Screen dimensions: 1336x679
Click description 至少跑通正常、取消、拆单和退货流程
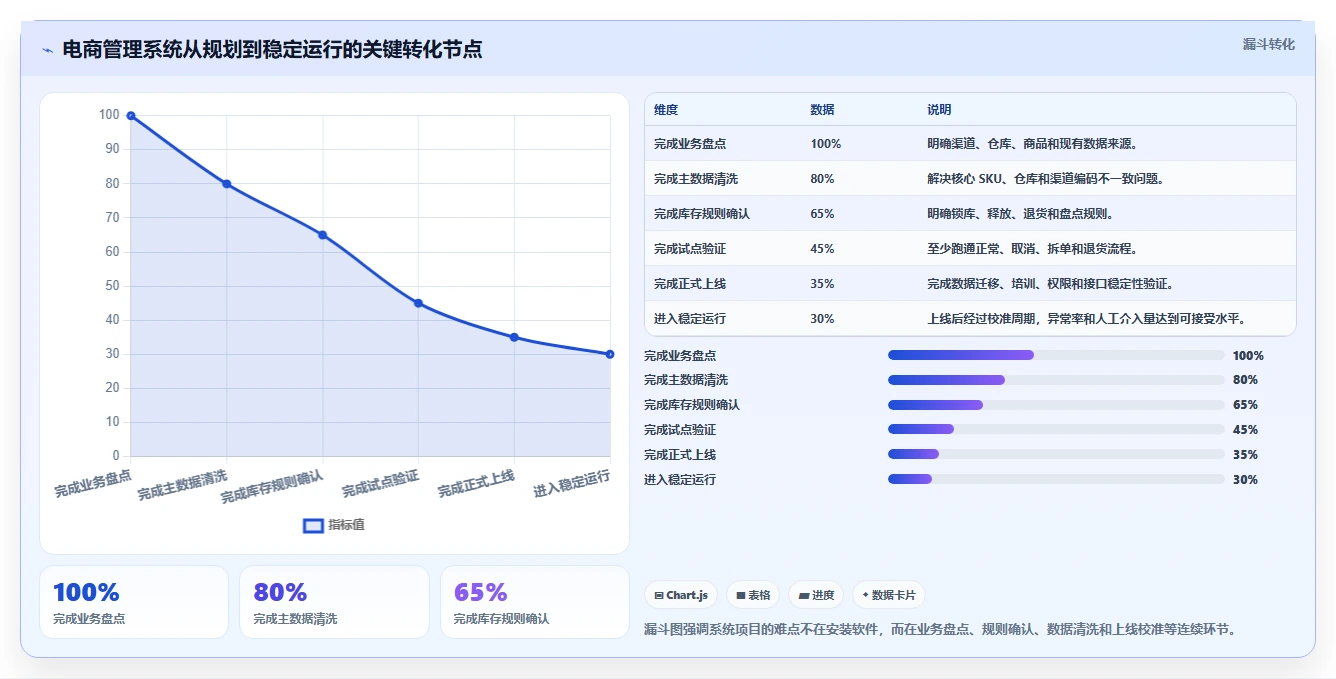tap(1032, 249)
